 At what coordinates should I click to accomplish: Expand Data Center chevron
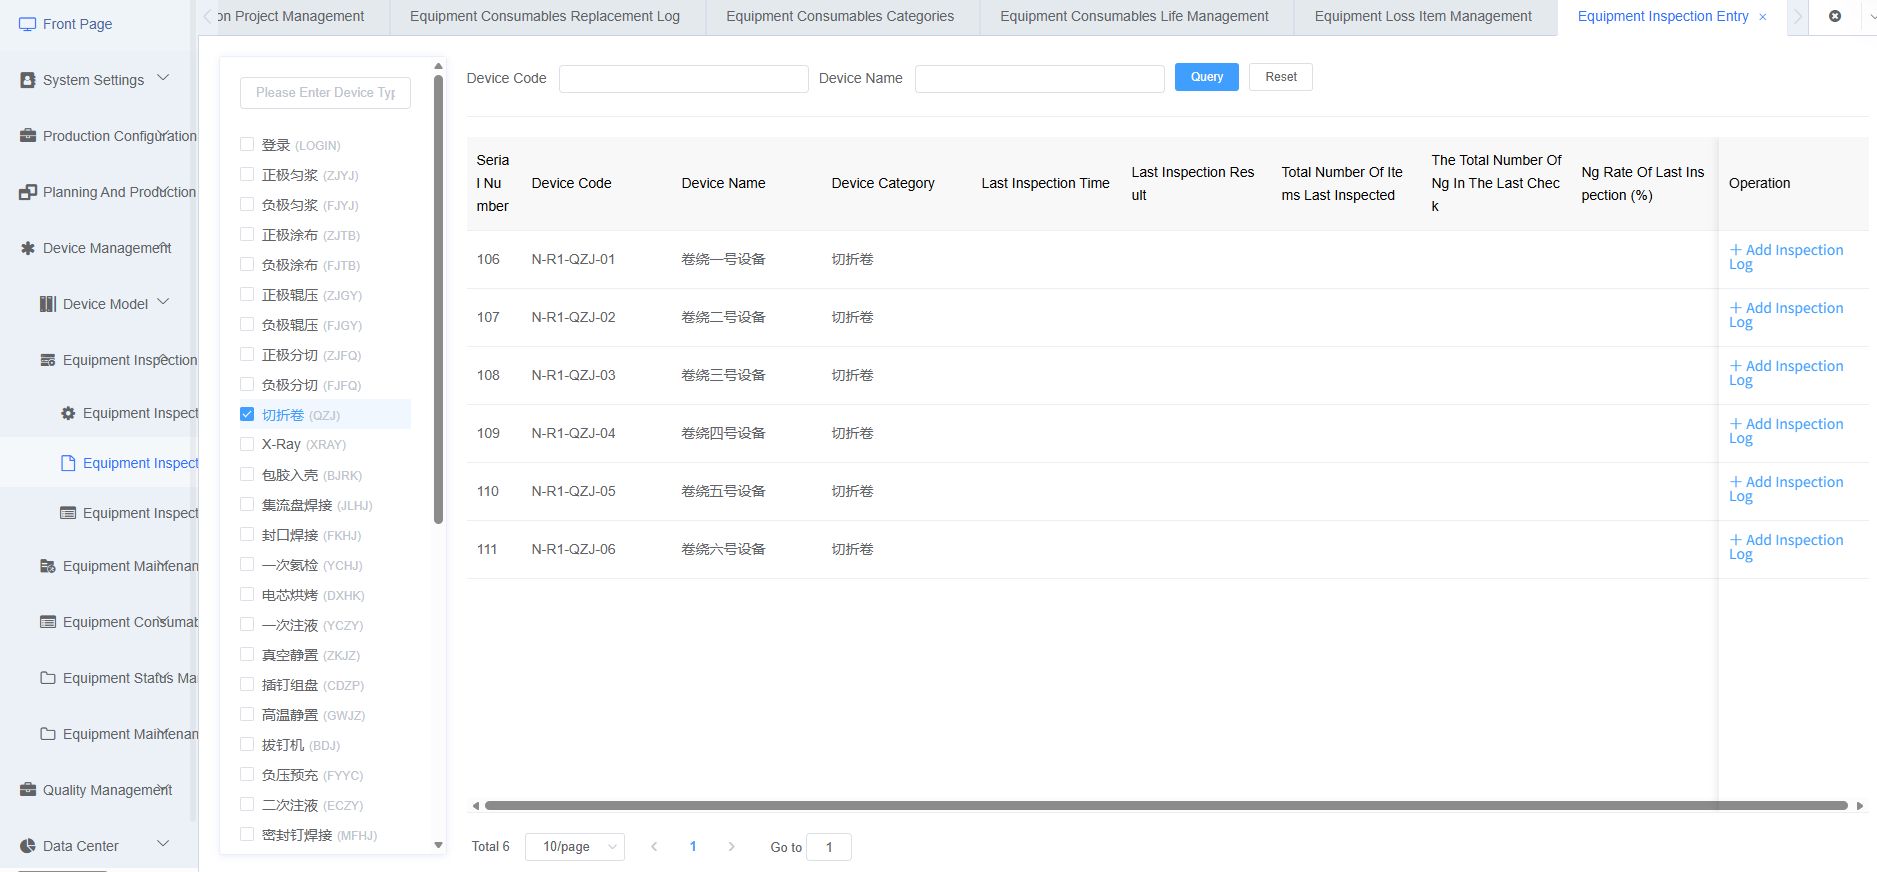(x=163, y=844)
